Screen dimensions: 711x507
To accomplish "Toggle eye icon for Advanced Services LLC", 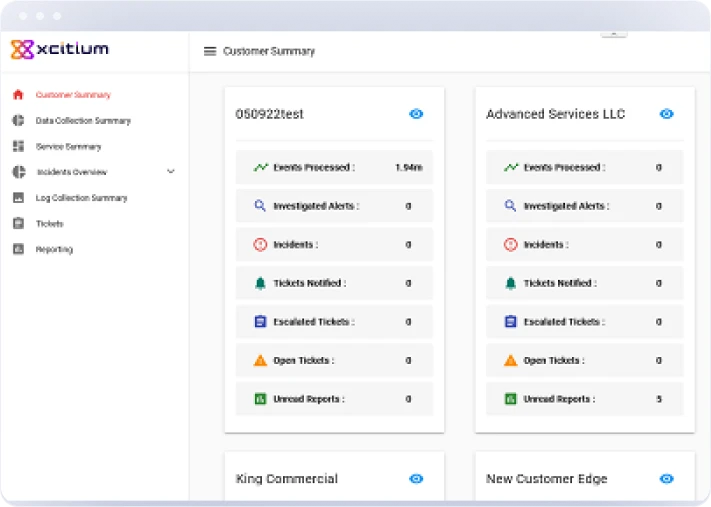I will 666,114.
